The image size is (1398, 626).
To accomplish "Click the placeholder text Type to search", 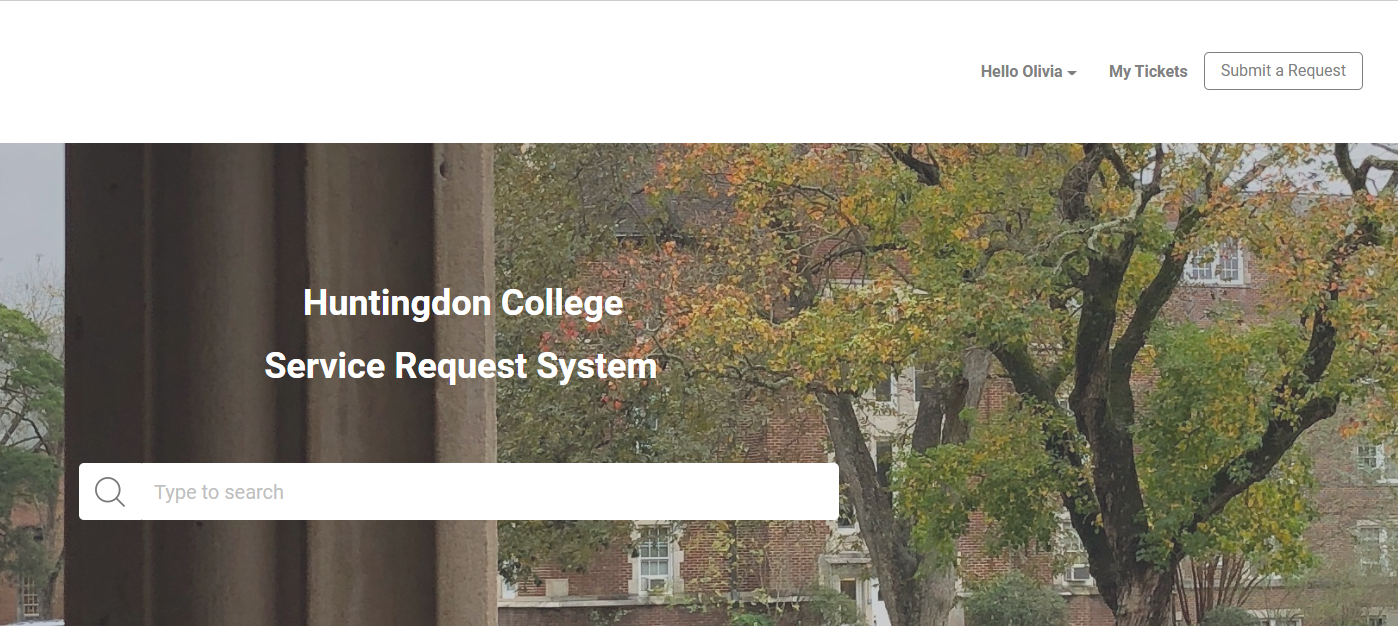I will (x=219, y=492).
